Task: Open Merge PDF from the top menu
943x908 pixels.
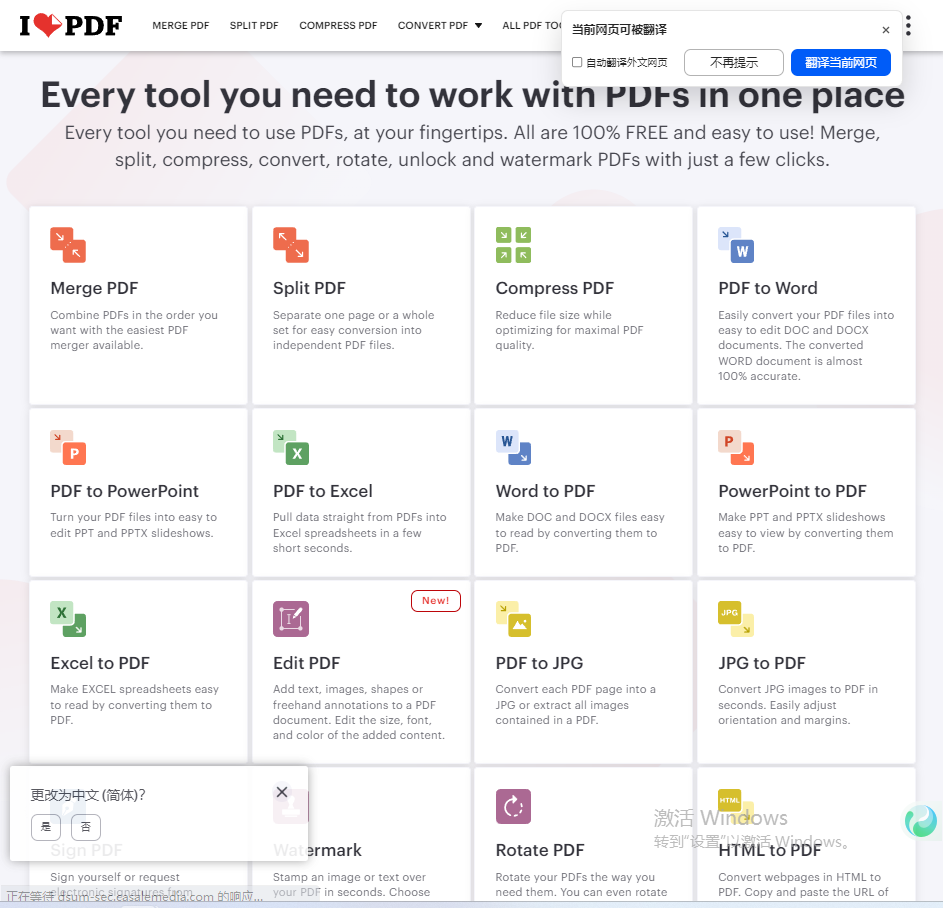Action: click(181, 25)
